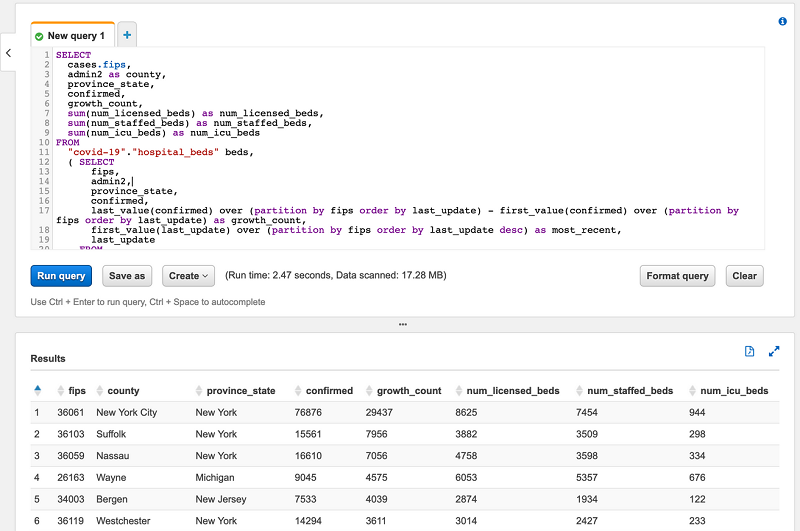800x531 pixels.
Task: Format the SQL with Format query
Action: coord(677,276)
